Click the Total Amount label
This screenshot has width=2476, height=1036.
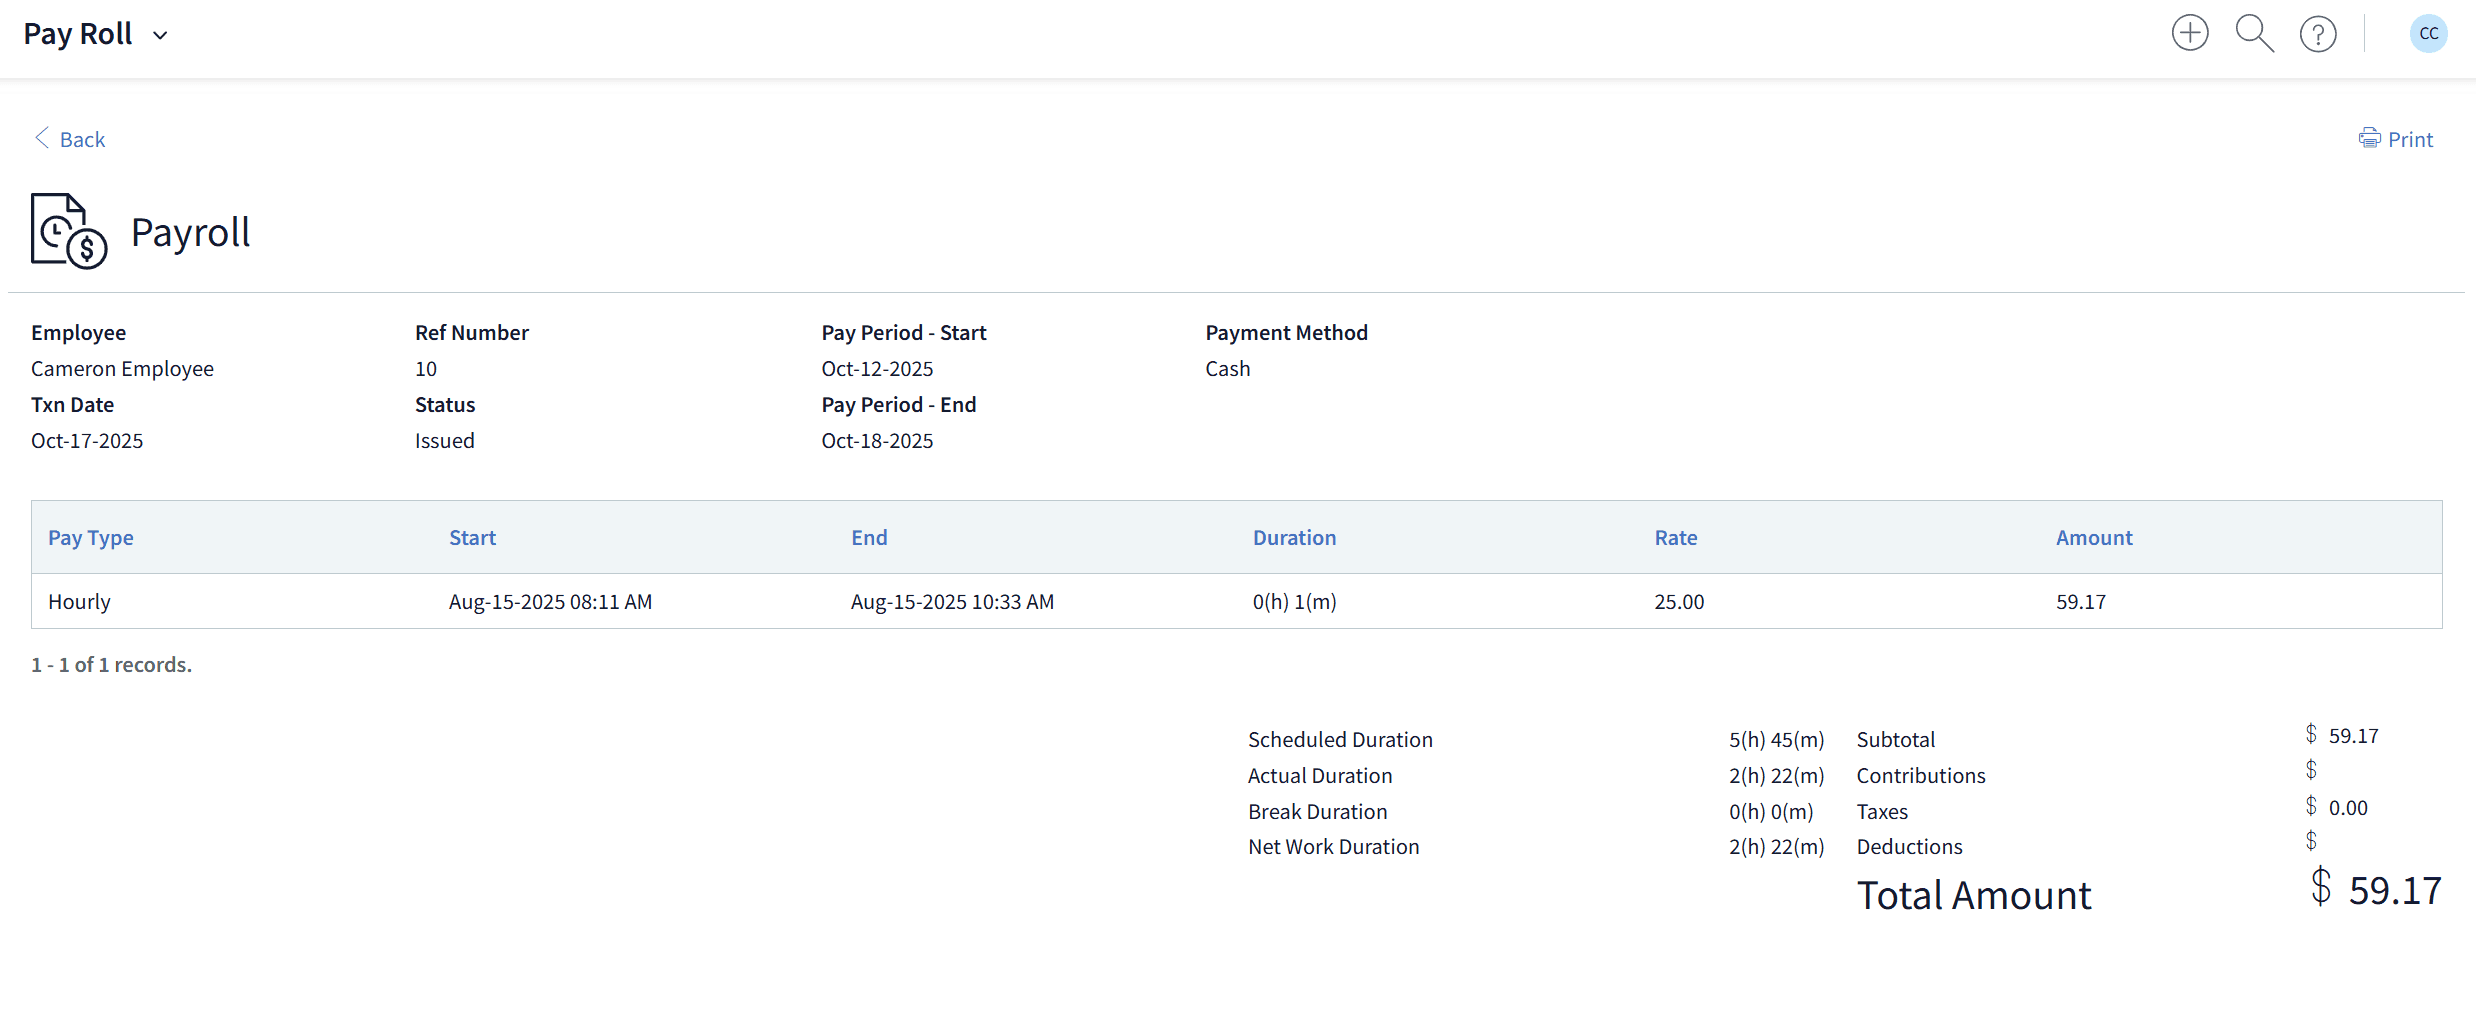pos(1974,895)
